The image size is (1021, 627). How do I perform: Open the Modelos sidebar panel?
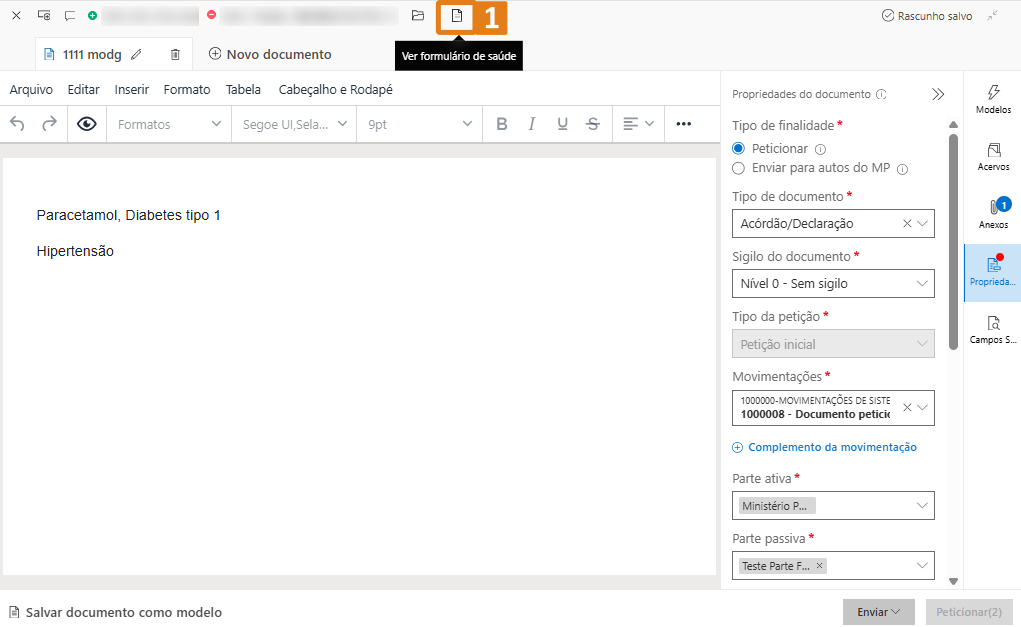coord(993,100)
